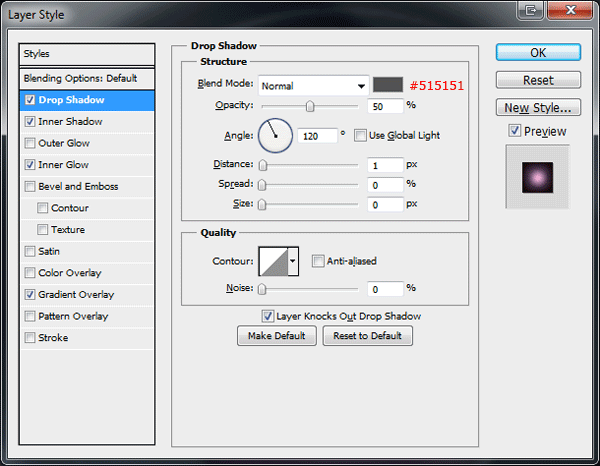The height and width of the screenshot is (466, 600).
Task: Toggle the Inner Shadow checkbox
Action: pyautogui.click(x=30, y=122)
